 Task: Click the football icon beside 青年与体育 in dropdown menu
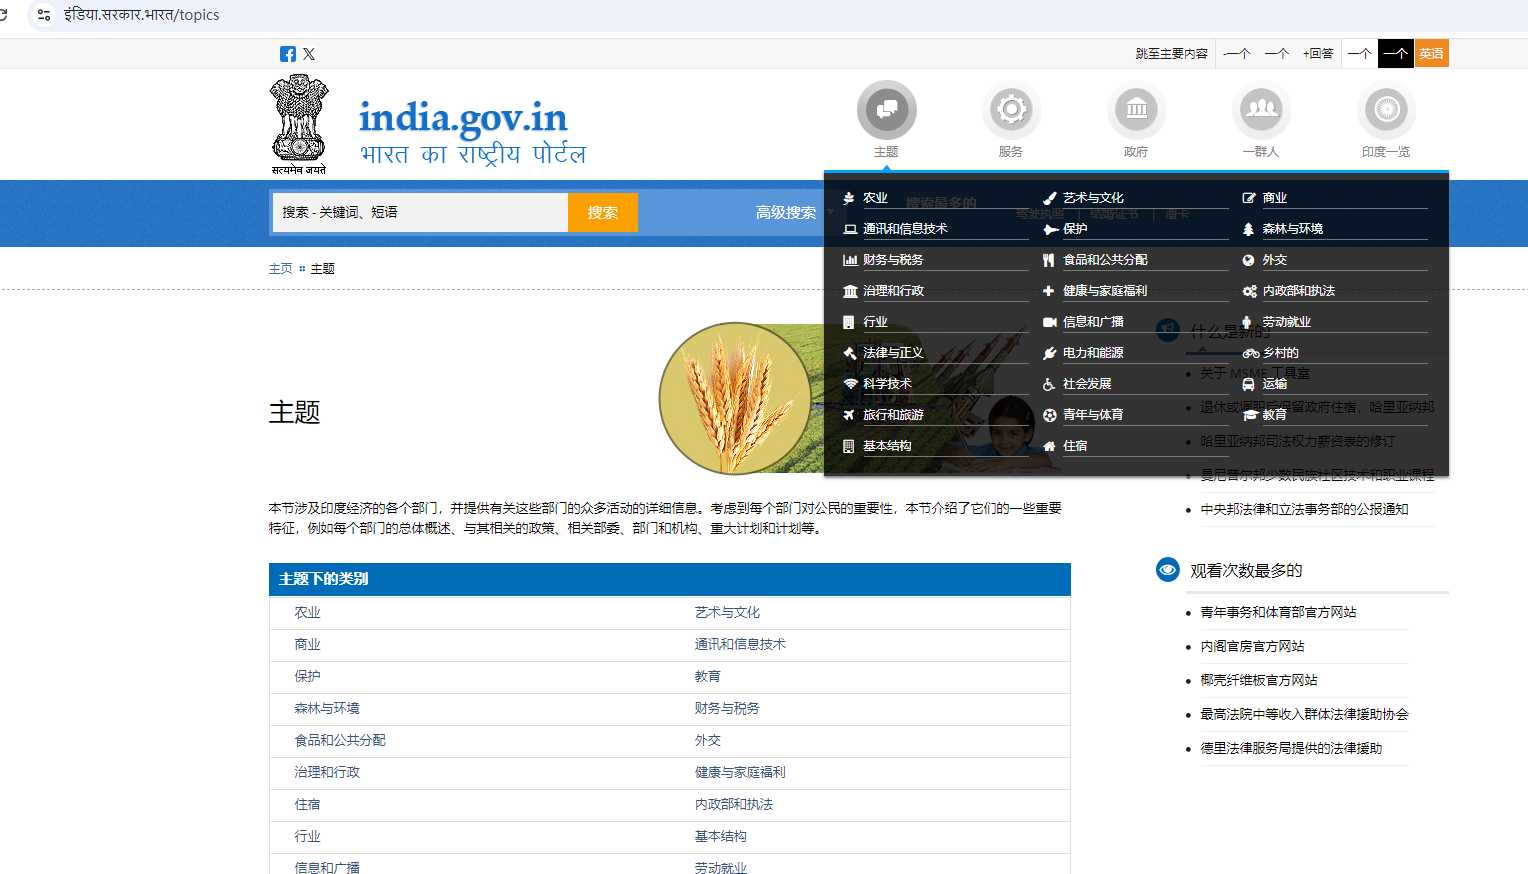click(x=1049, y=415)
